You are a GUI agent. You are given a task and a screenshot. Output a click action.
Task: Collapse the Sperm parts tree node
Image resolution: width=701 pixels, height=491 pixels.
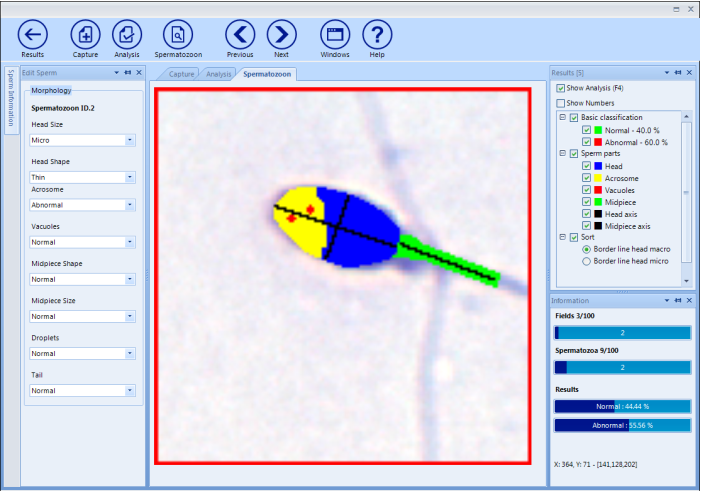[562, 153]
